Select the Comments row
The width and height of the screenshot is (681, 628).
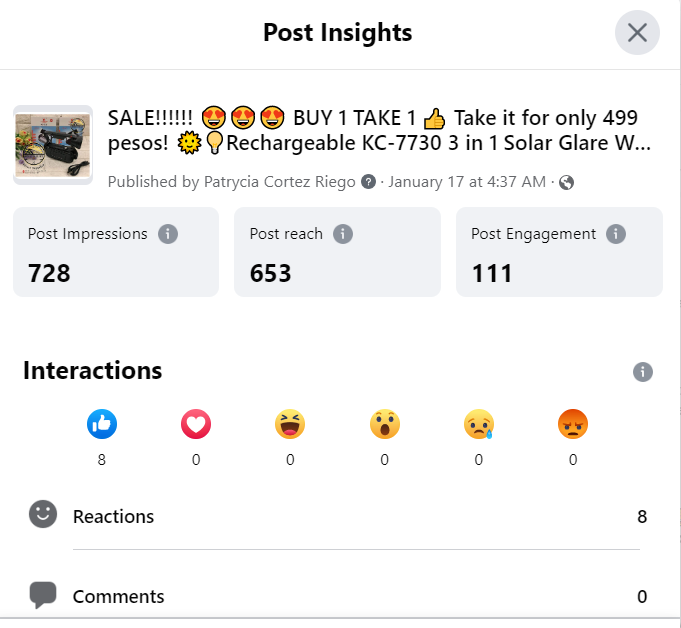point(340,597)
